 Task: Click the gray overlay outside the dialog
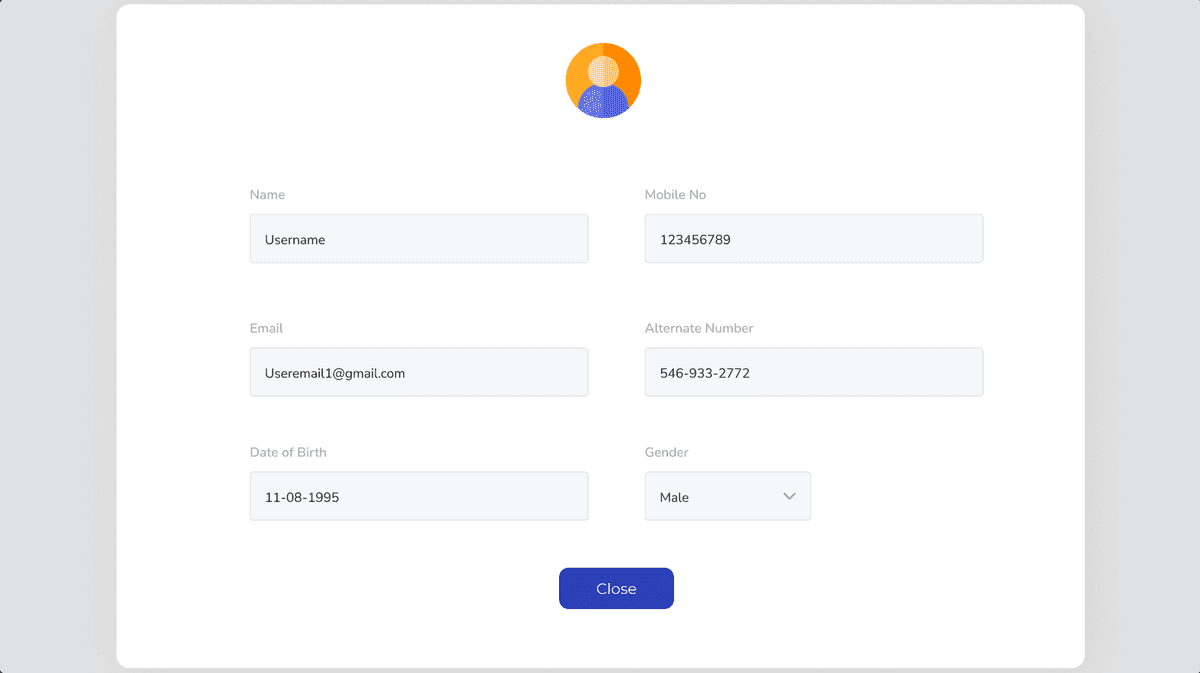tap(57, 336)
